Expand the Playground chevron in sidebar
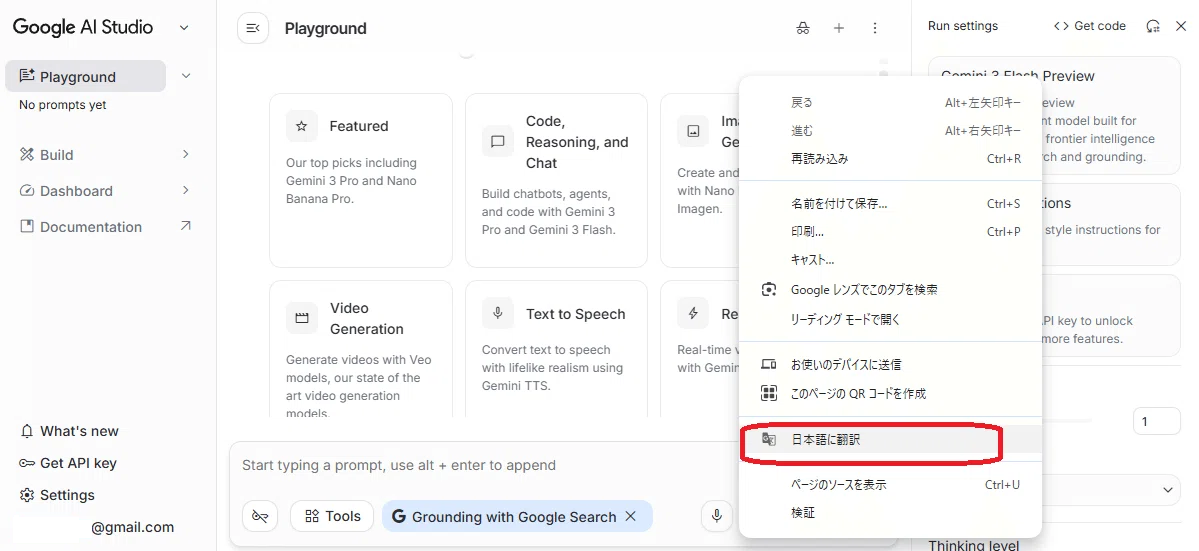 click(x=186, y=76)
